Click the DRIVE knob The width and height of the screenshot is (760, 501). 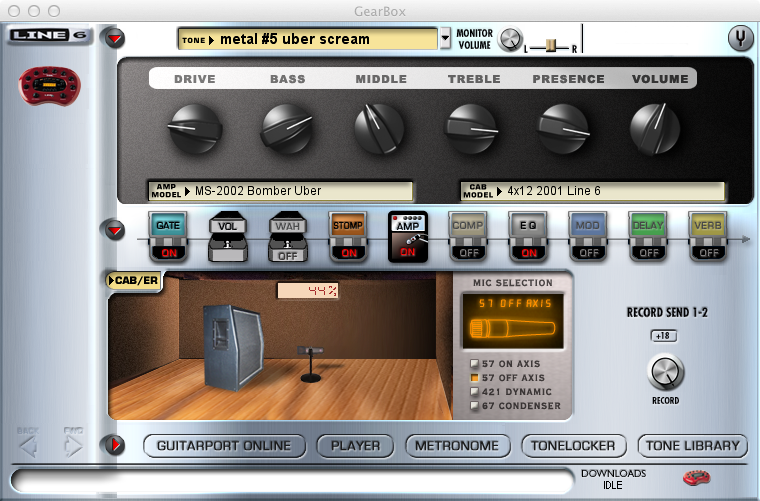coord(195,128)
